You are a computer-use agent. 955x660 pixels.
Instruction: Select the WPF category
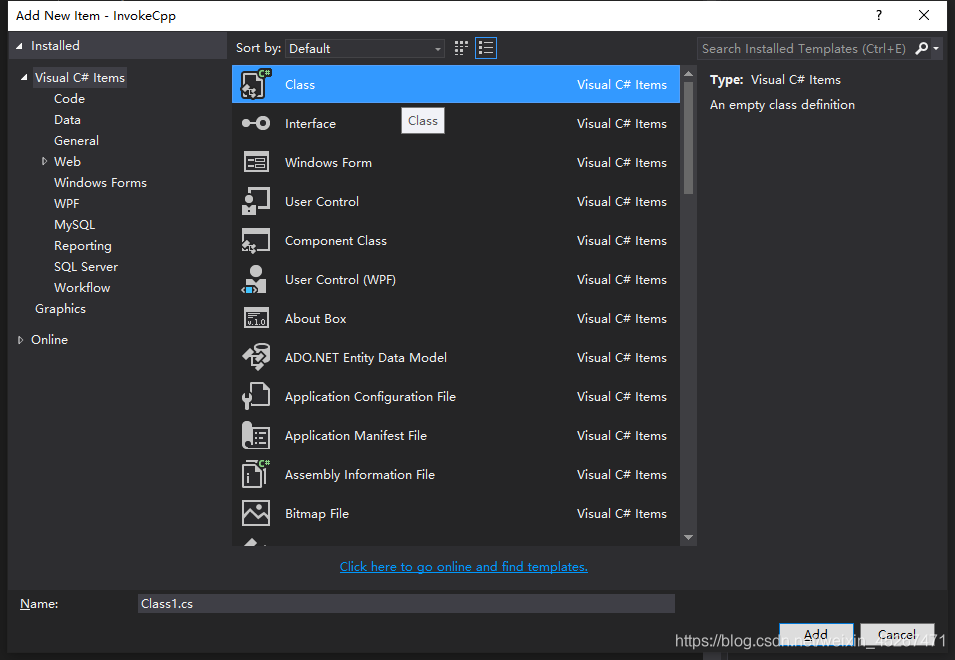pyautogui.click(x=66, y=204)
